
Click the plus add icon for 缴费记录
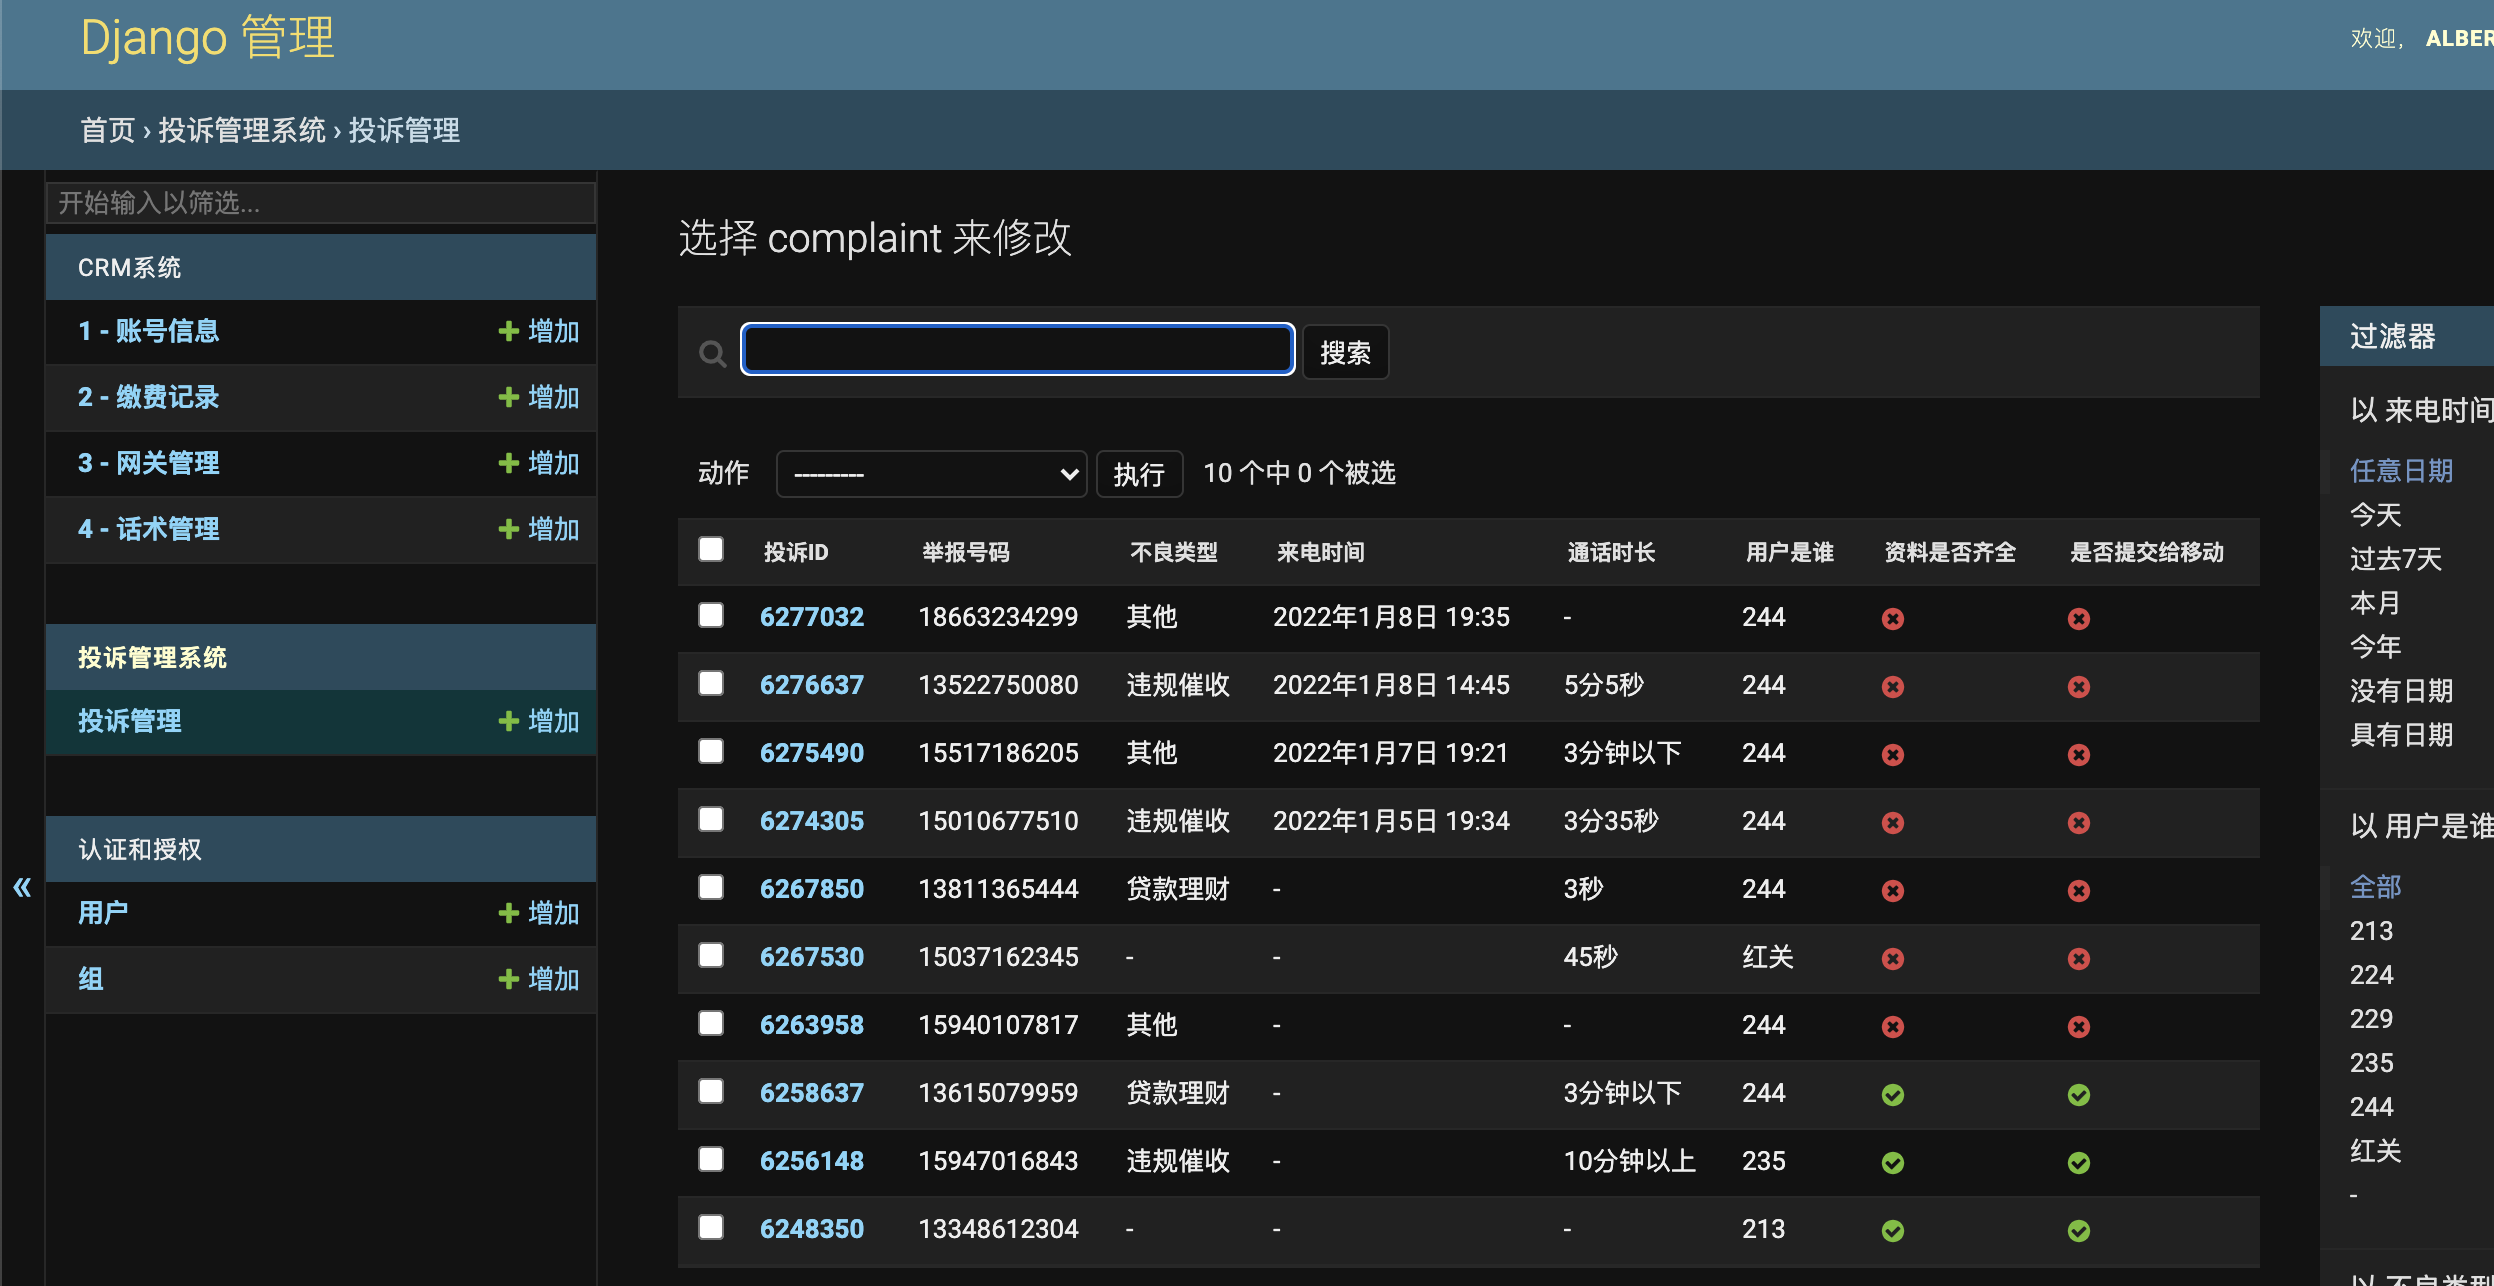[509, 397]
